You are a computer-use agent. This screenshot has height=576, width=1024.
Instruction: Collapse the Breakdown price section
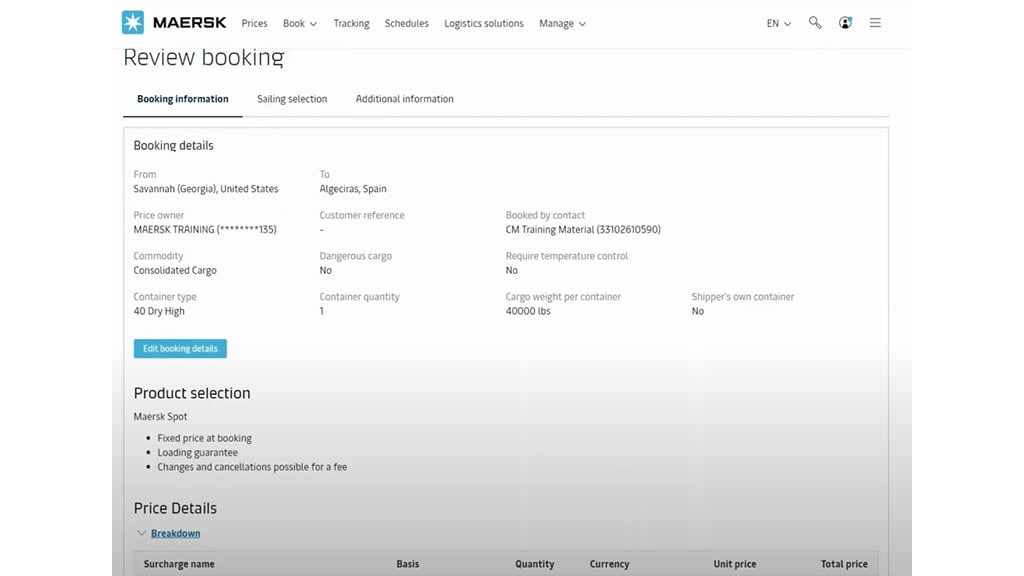(141, 533)
